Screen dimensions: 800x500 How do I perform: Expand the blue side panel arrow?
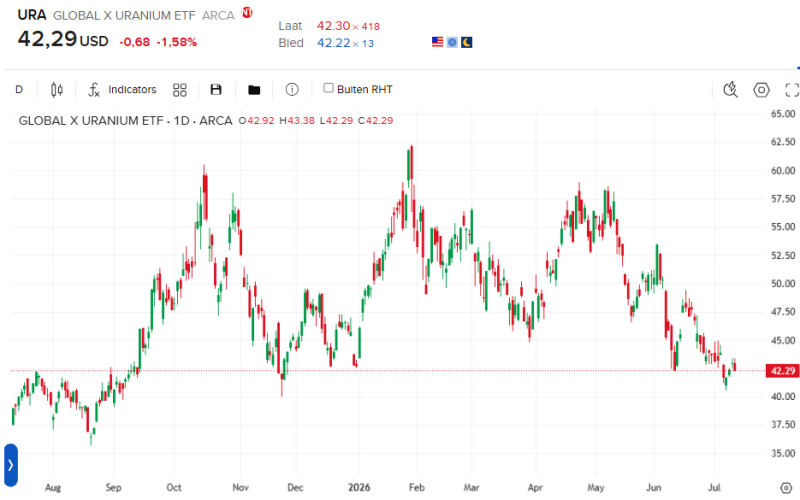pyautogui.click(x=11, y=465)
